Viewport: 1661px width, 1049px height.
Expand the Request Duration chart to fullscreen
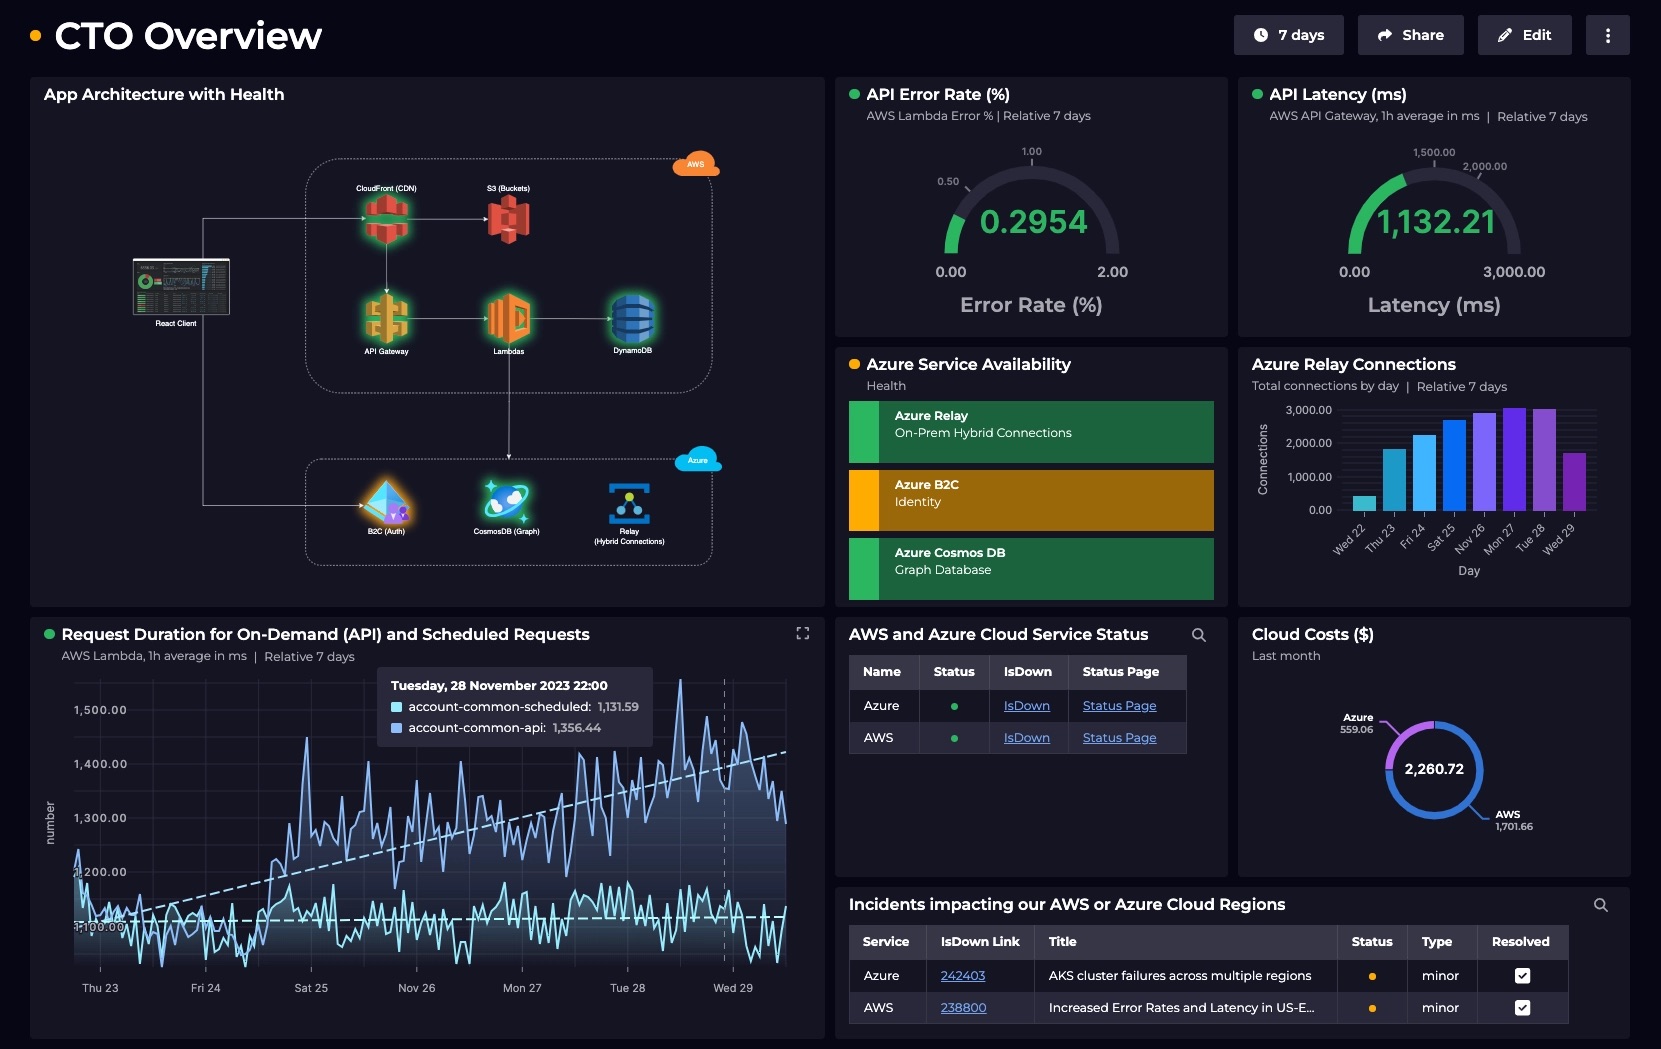[802, 633]
